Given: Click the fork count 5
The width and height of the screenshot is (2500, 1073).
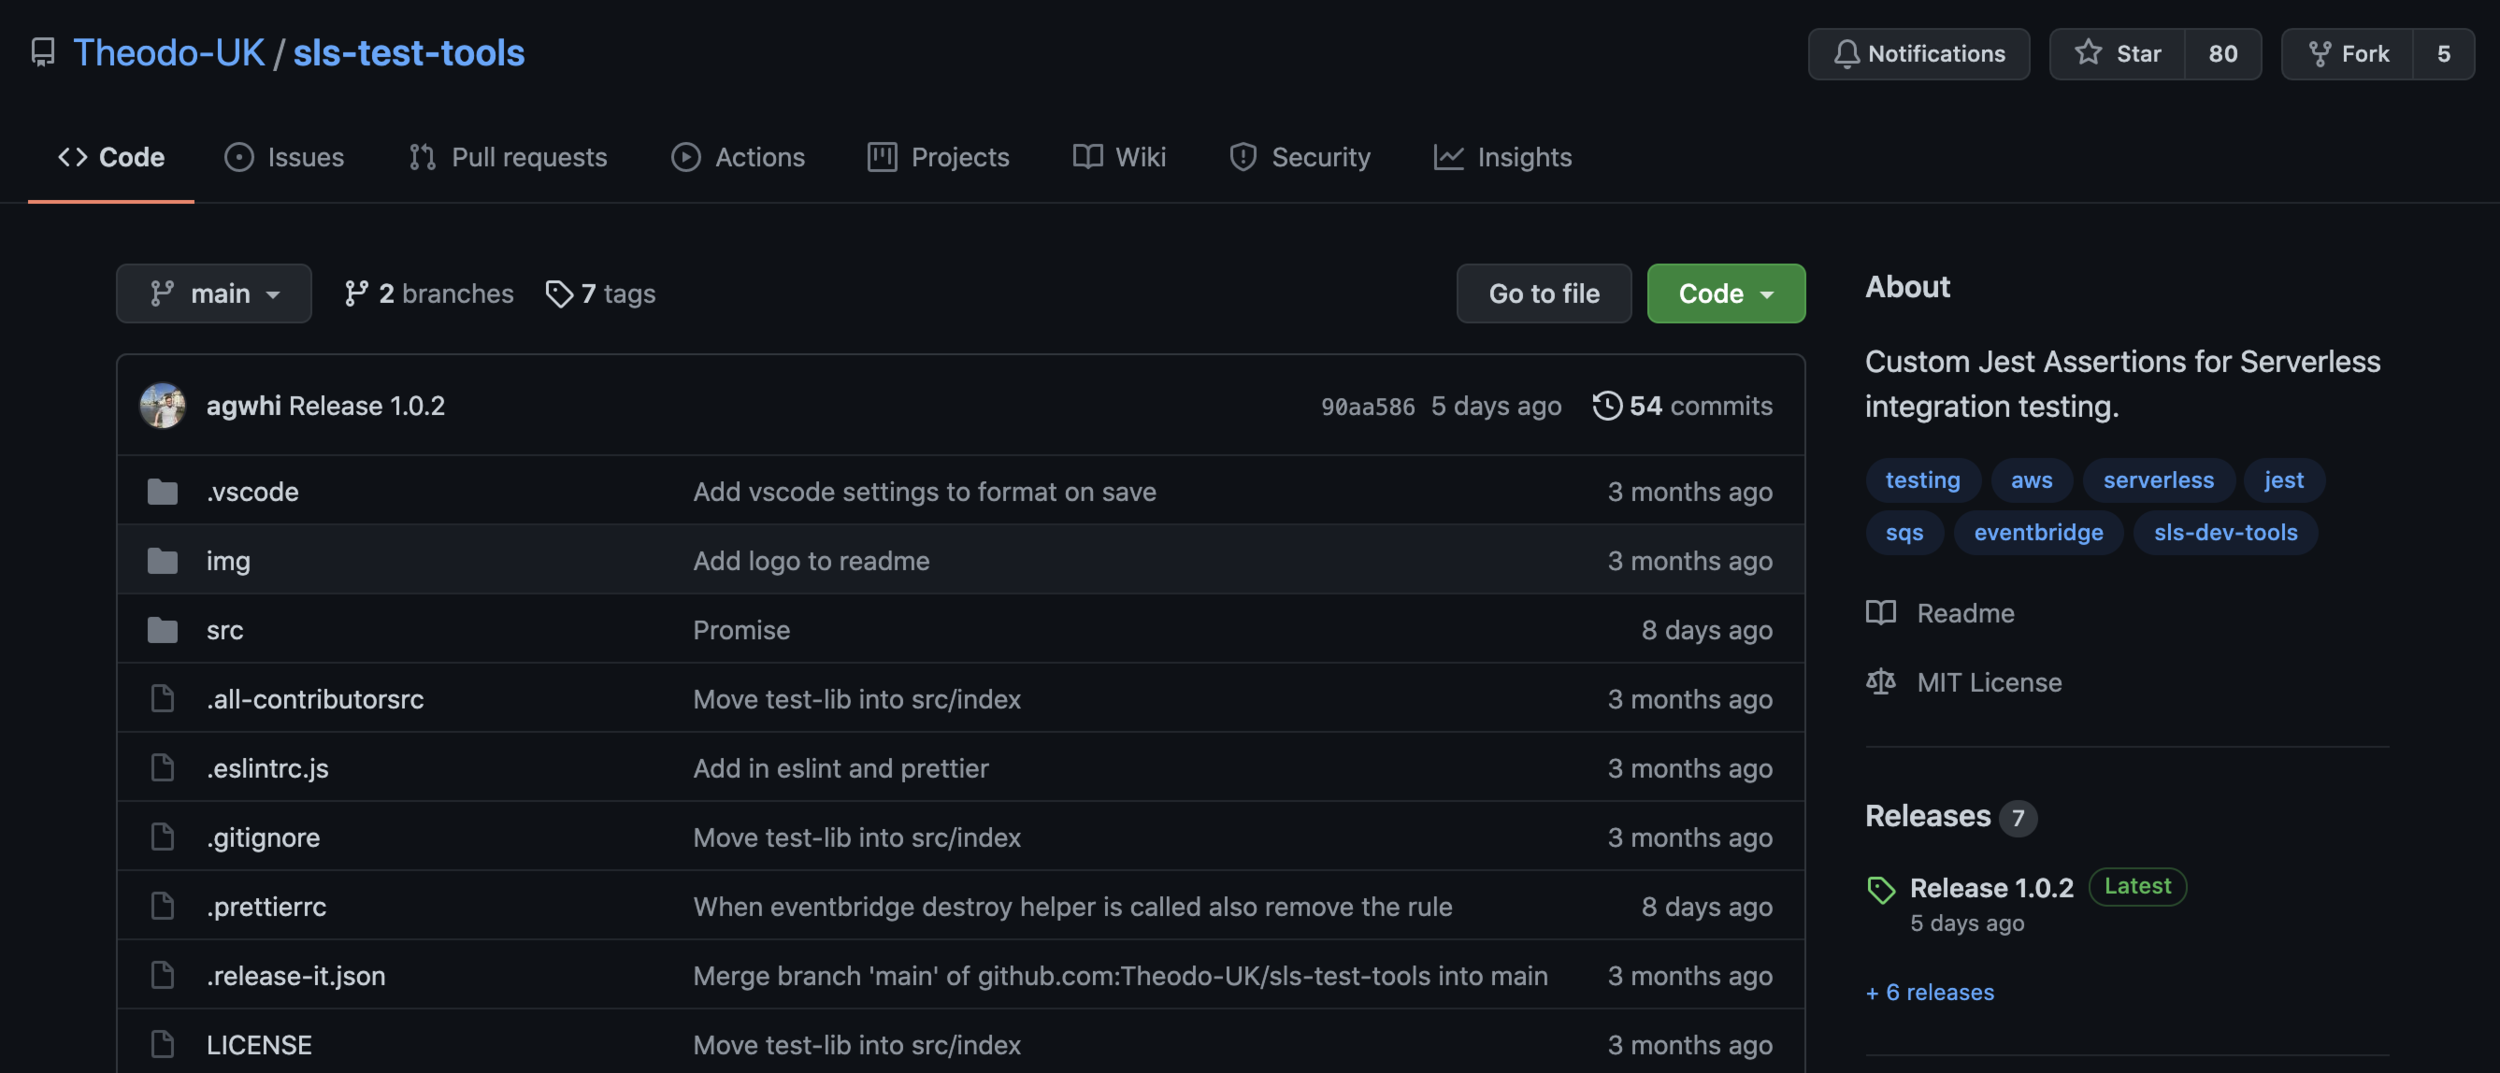Looking at the screenshot, I should [x=2443, y=54].
